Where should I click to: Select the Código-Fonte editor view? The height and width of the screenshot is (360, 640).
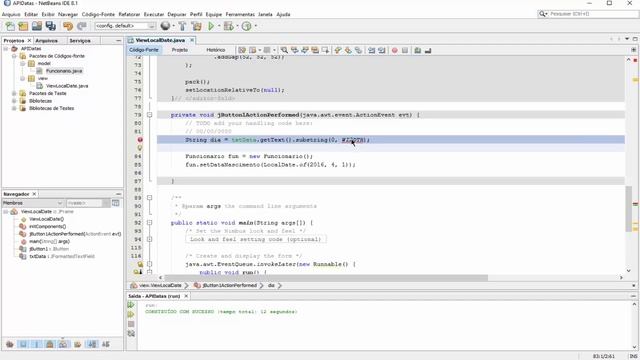144,50
